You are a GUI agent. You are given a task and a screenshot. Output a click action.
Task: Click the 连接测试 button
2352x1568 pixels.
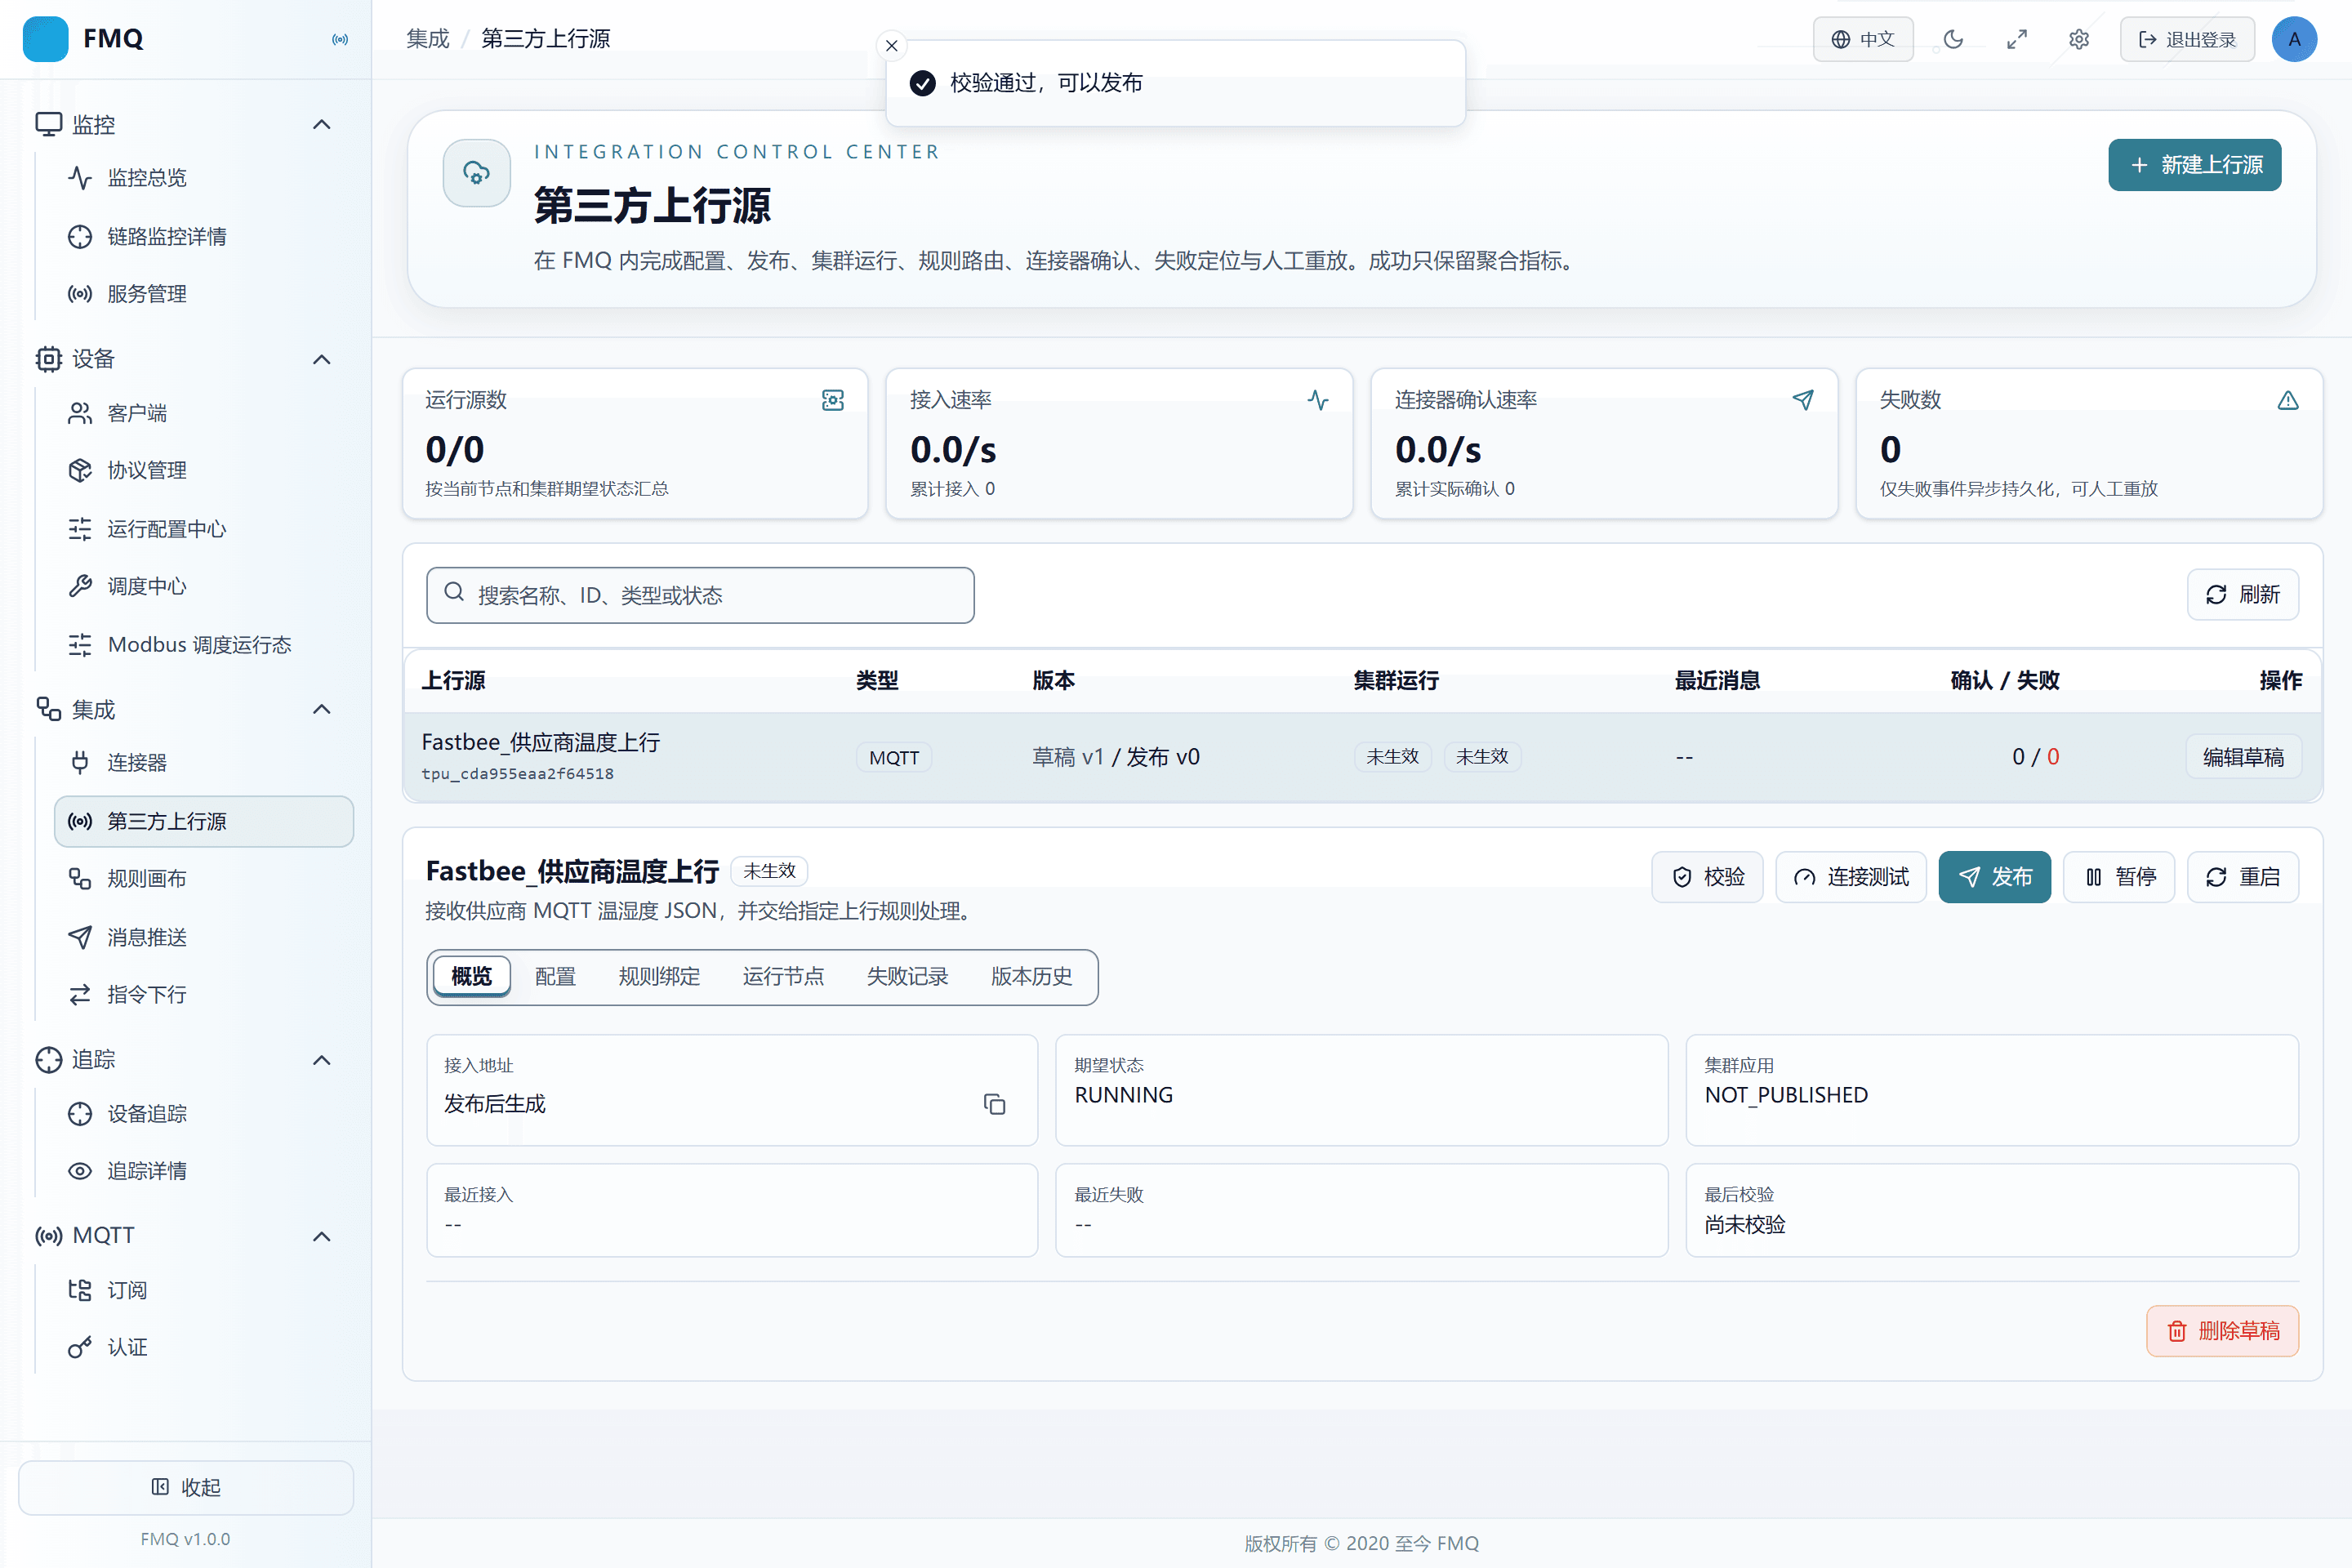[x=1850, y=877]
